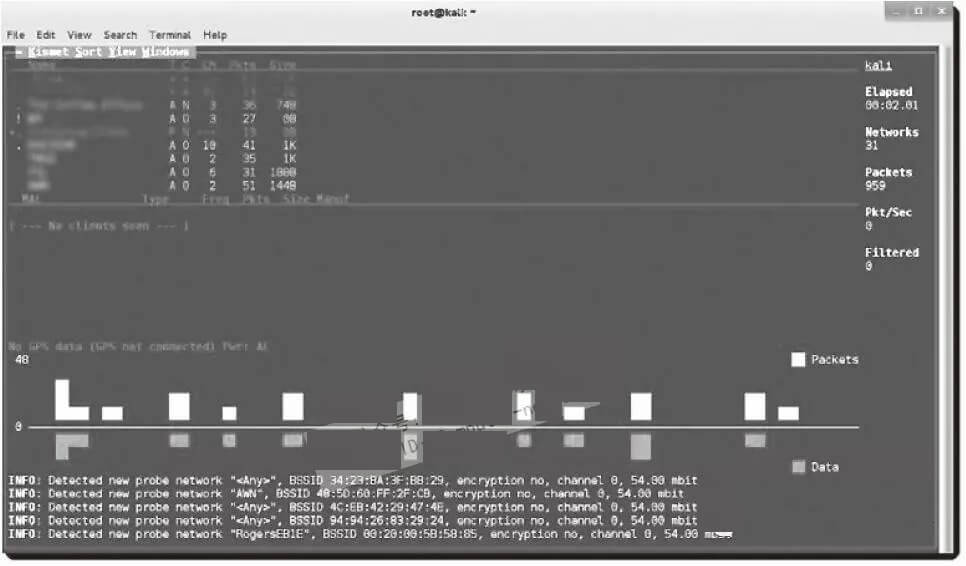Open the File menu
Image resolution: width=966 pixels, height=566 pixels.
coord(15,35)
